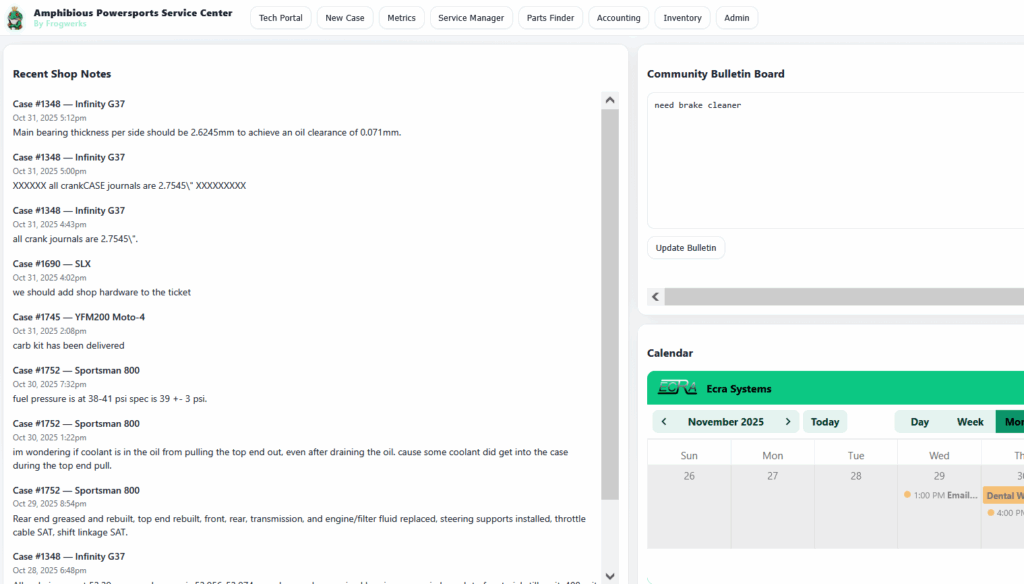The image size is (1024, 584).
Task: Click the Amphibious Powersports frog logo
Action: click(15, 18)
